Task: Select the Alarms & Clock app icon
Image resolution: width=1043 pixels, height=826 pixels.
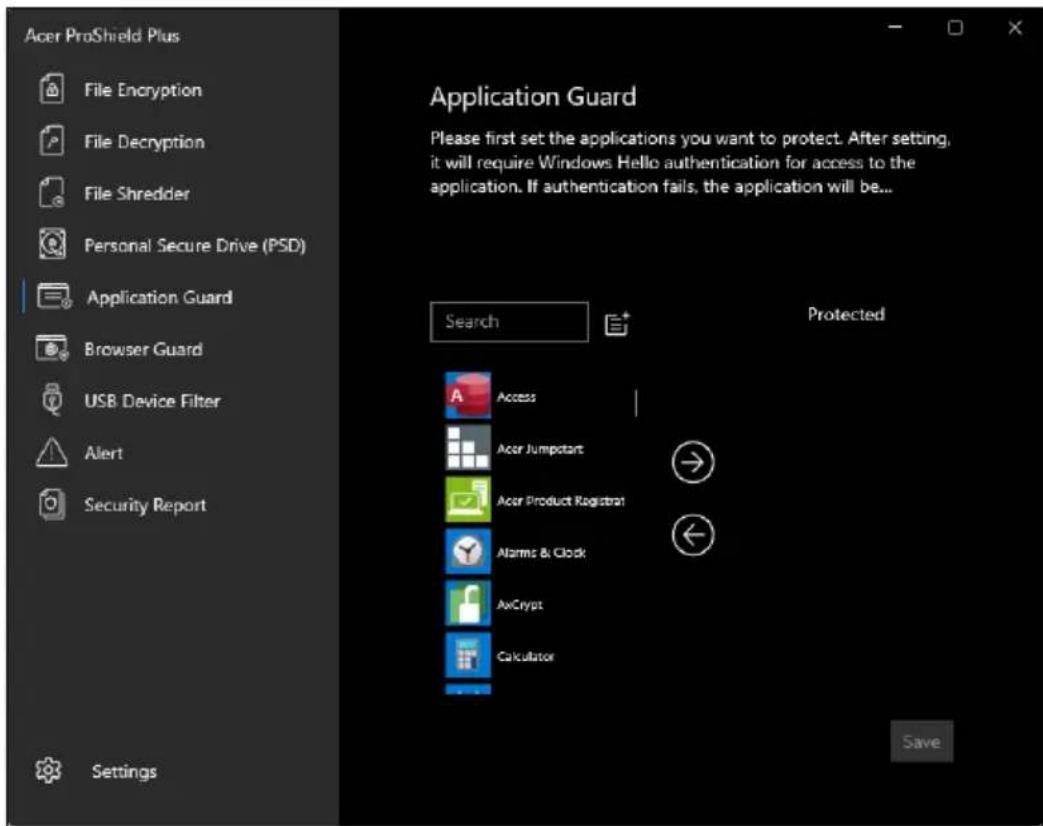Action: (468, 551)
